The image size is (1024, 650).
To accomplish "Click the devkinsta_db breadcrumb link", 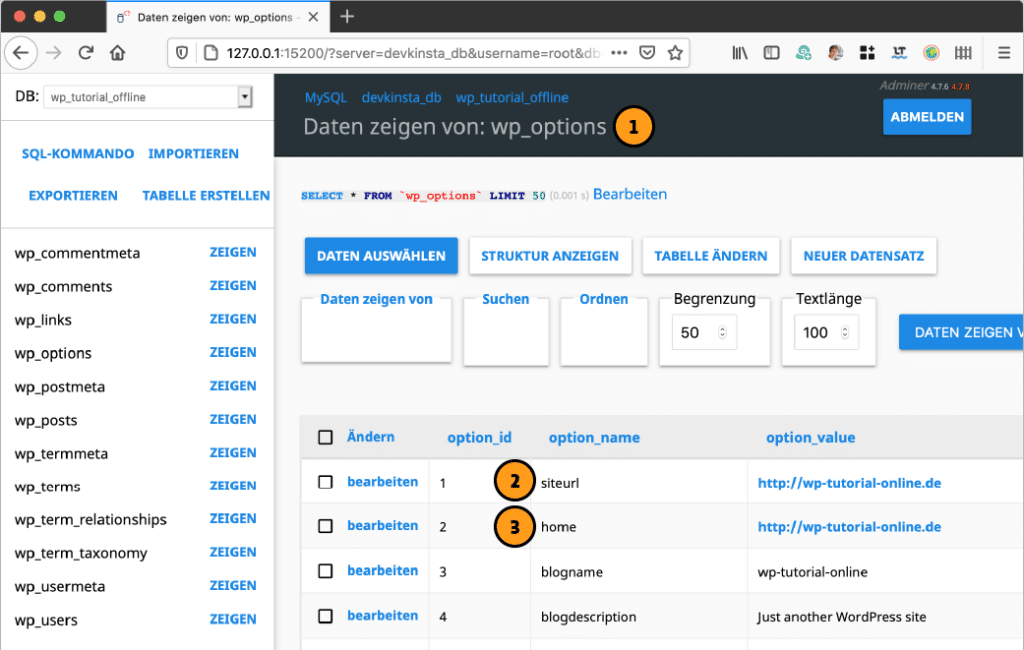I will 402,97.
